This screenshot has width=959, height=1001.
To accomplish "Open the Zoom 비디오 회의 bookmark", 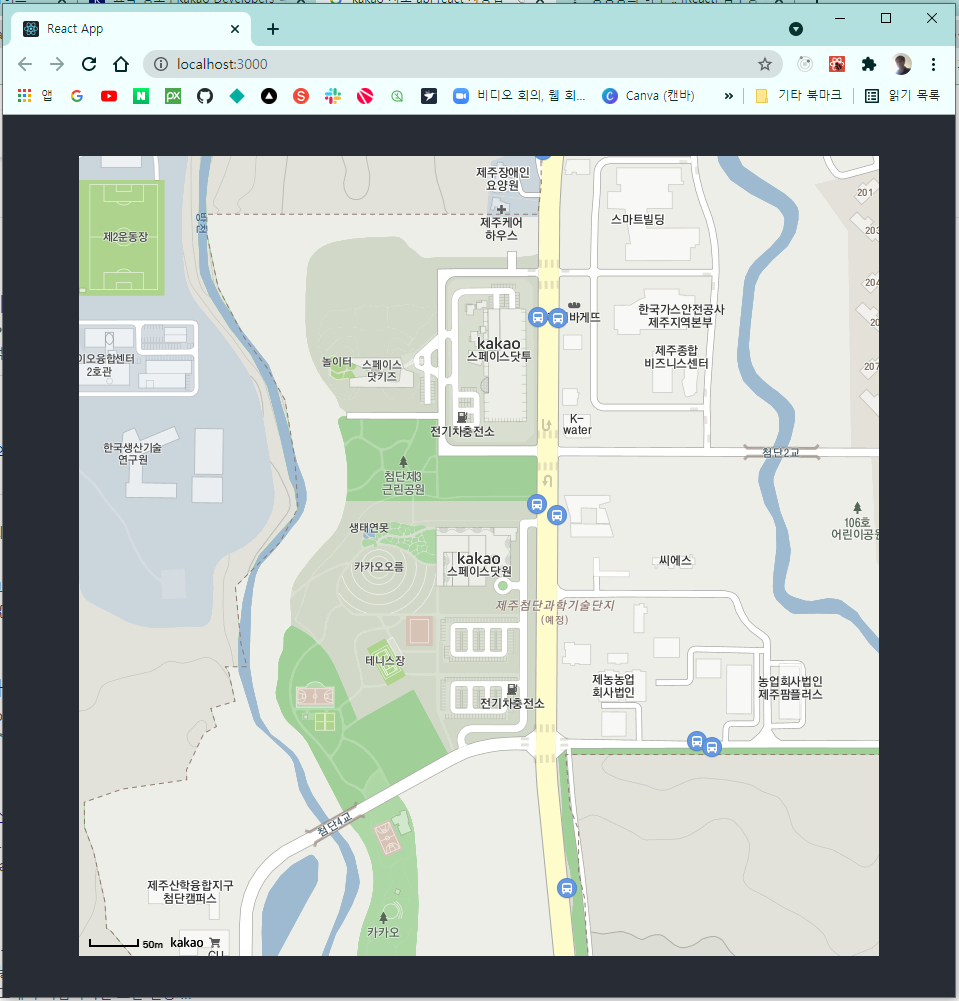I will point(519,96).
